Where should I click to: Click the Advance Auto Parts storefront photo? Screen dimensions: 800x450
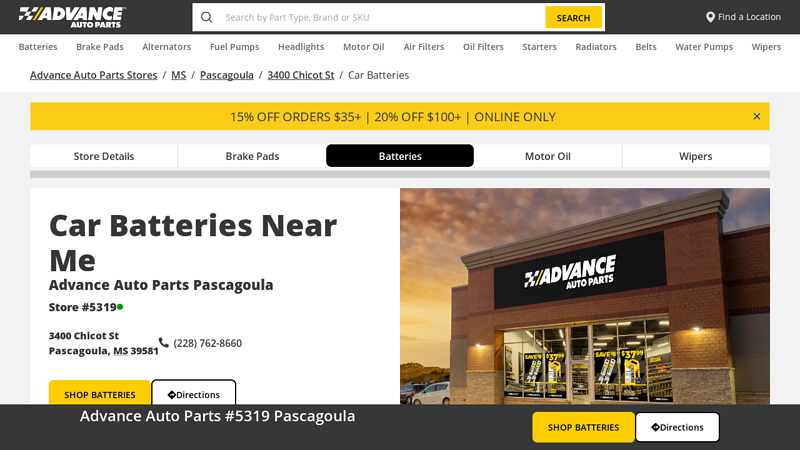tap(585, 296)
